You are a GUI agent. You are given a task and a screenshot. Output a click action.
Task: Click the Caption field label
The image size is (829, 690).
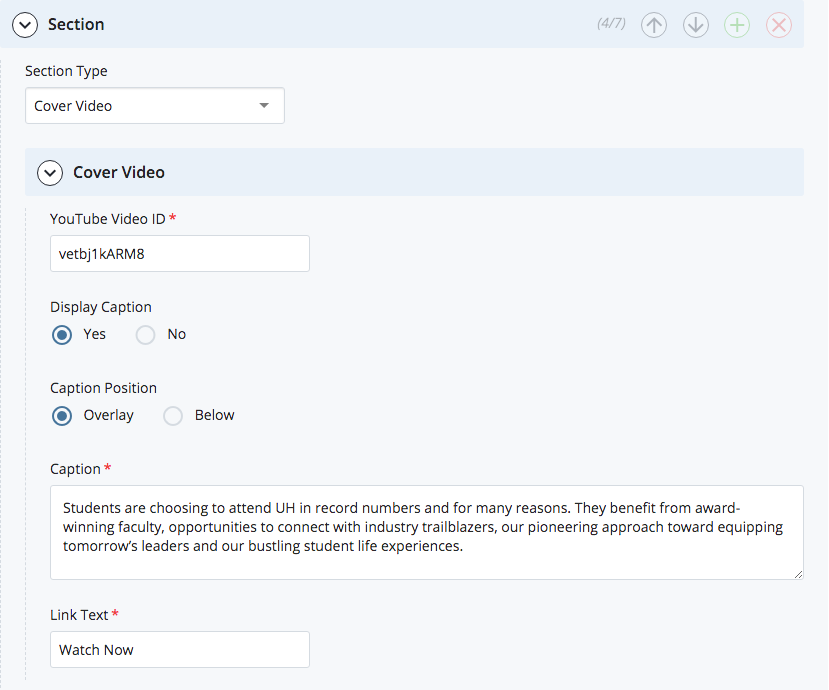(x=75, y=469)
